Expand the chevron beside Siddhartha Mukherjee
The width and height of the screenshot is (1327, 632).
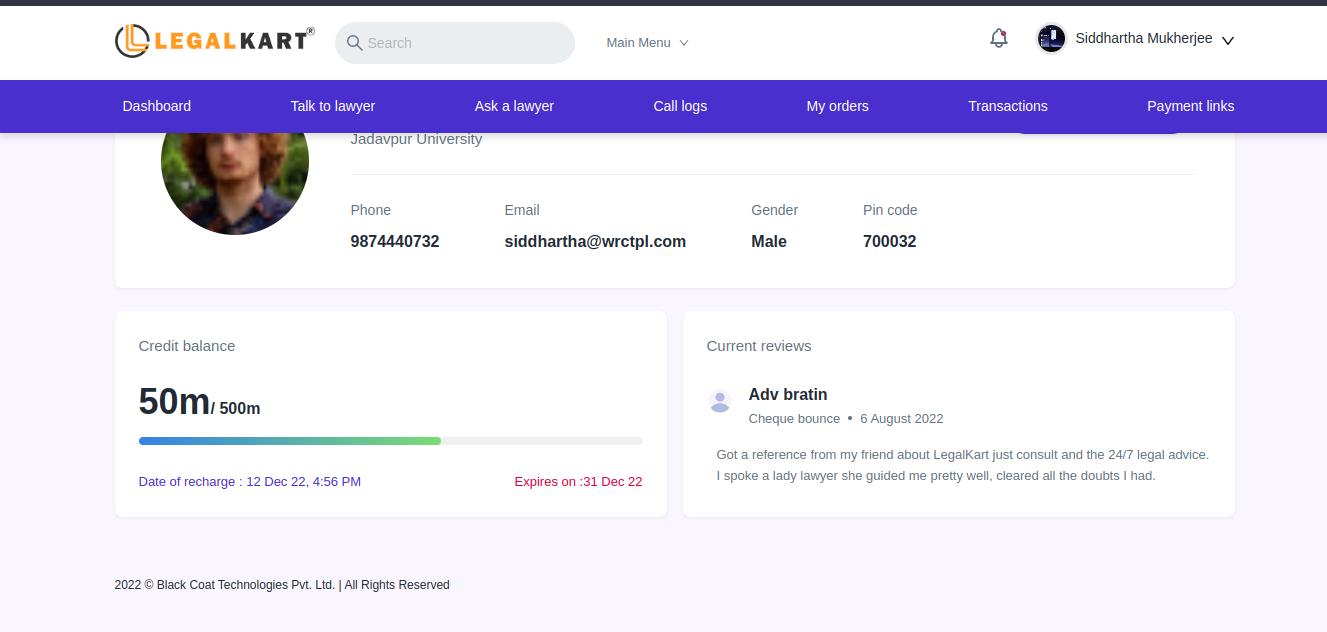pos(1228,41)
